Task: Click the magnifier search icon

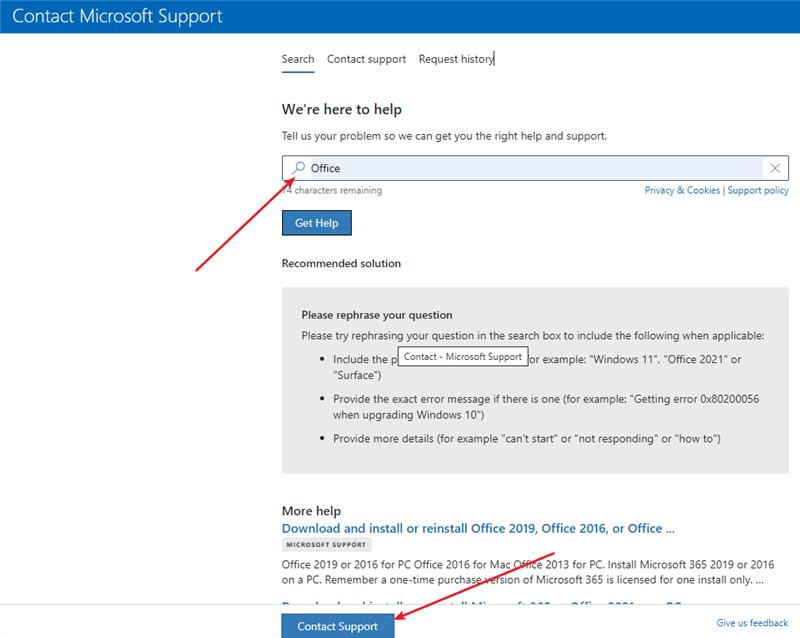Action: [298, 167]
